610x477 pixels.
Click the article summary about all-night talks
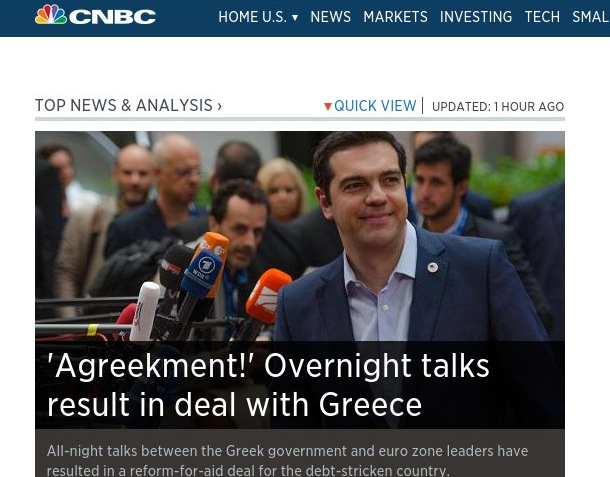click(x=287, y=460)
